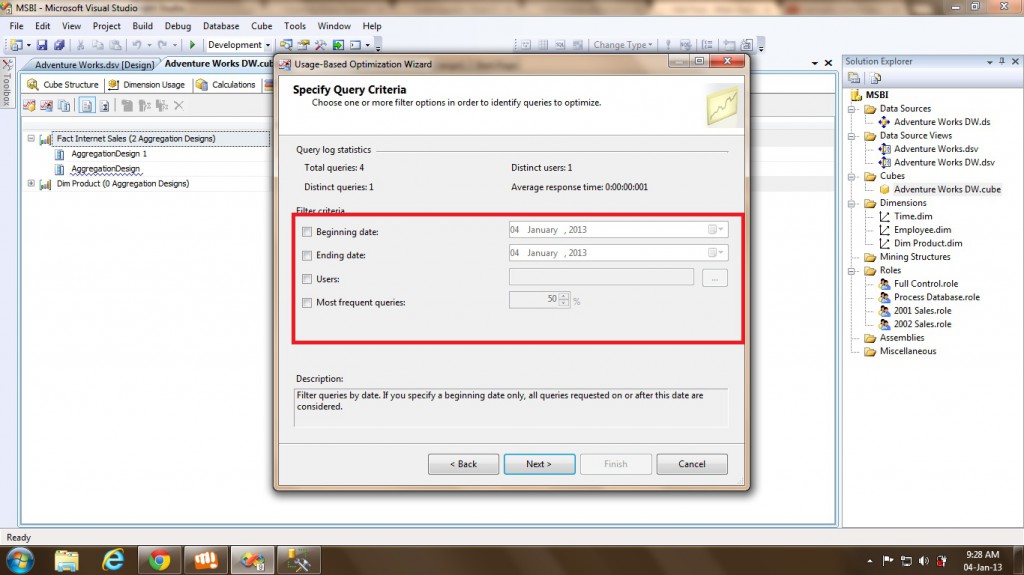This screenshot has height=575, width=1024.
Task: Expand the Dim Product tree node
Action: click(31, 184)
